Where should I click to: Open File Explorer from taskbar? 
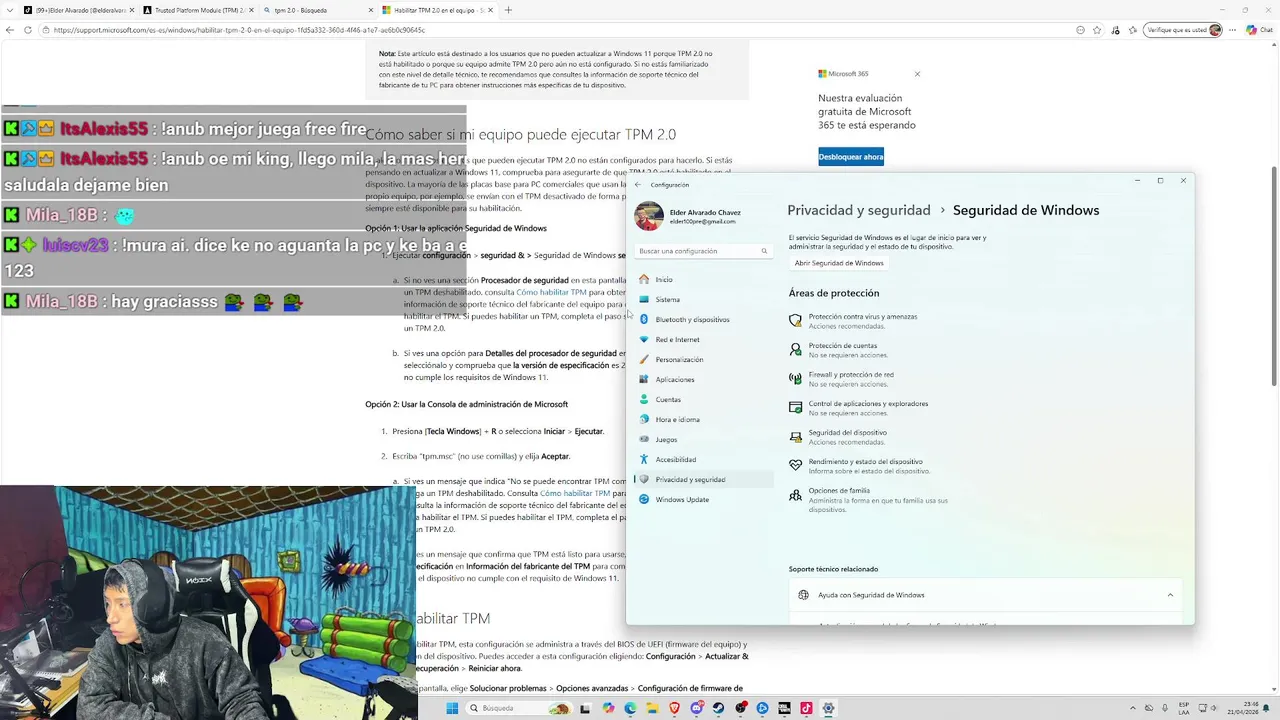click(x=652, y=708)
